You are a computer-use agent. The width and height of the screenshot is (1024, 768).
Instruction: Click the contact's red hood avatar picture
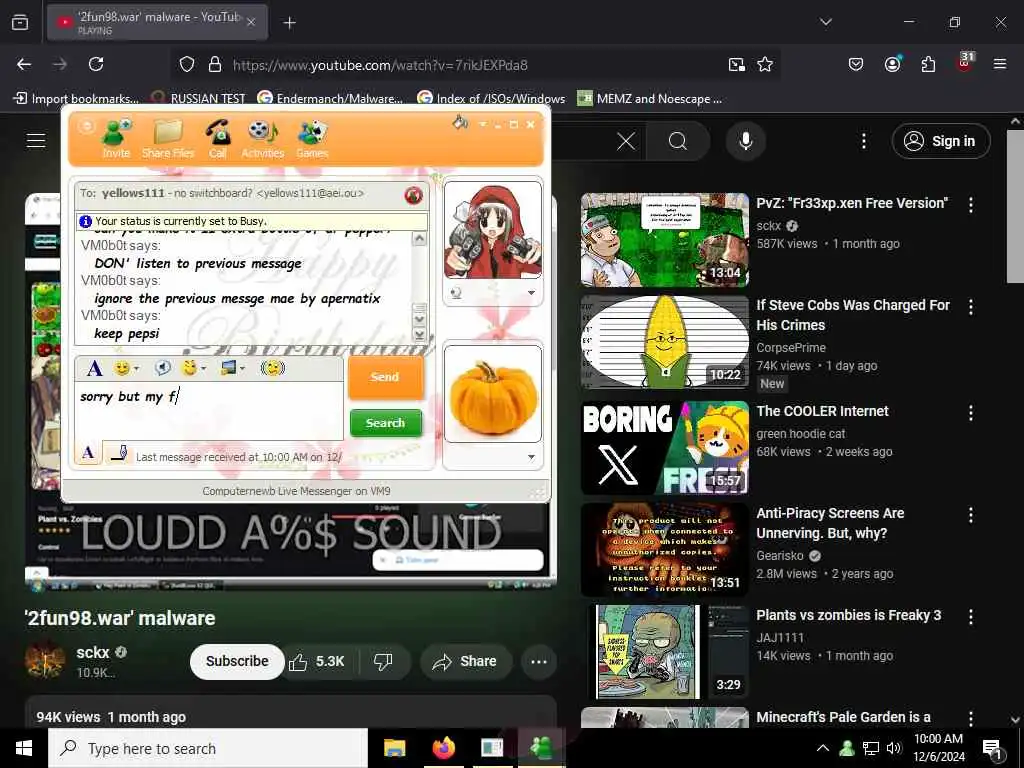[x=492, y=231]
